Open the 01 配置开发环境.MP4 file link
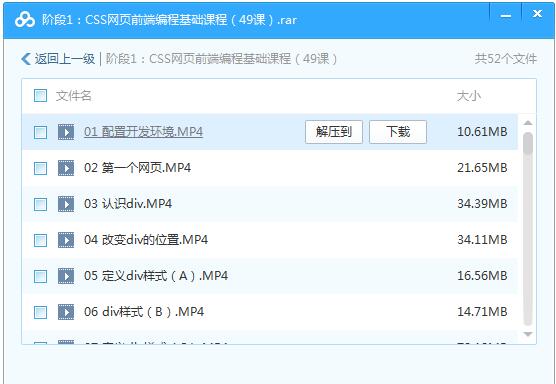 click(x=143, y=132)
